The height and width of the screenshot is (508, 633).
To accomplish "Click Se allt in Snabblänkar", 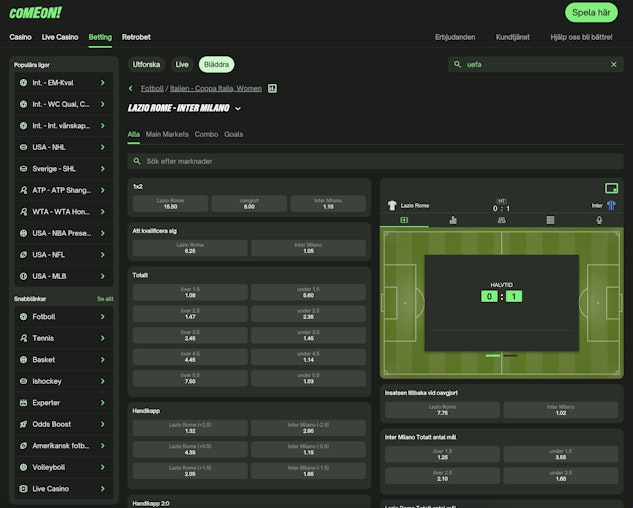I will coord(105,299).
